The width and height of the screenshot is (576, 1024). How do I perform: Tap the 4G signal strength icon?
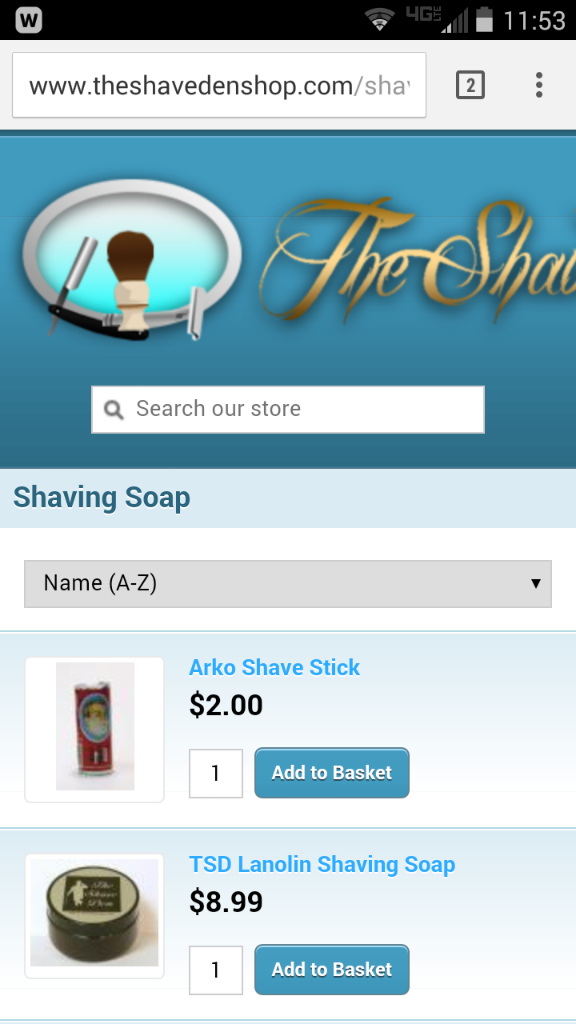pyautogui.click(x=436, y=20)
